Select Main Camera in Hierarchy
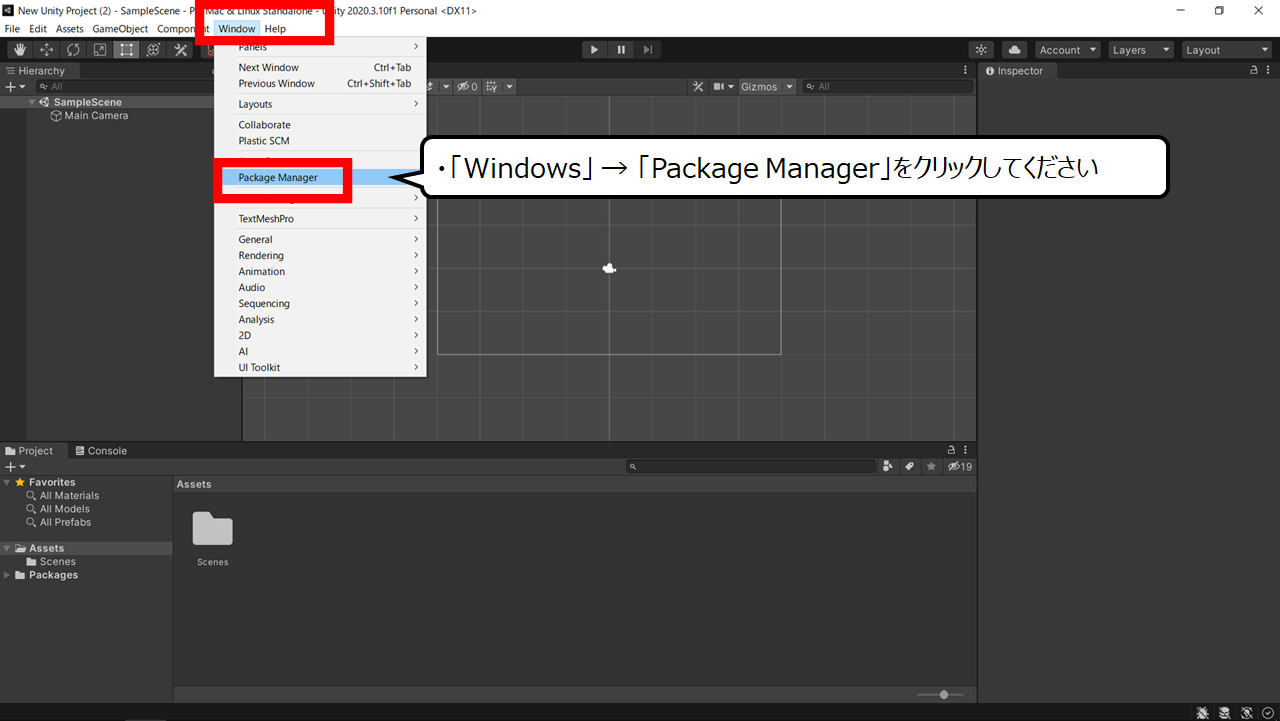This screenshot has height=721, width=1280. (x=96, y=116)
